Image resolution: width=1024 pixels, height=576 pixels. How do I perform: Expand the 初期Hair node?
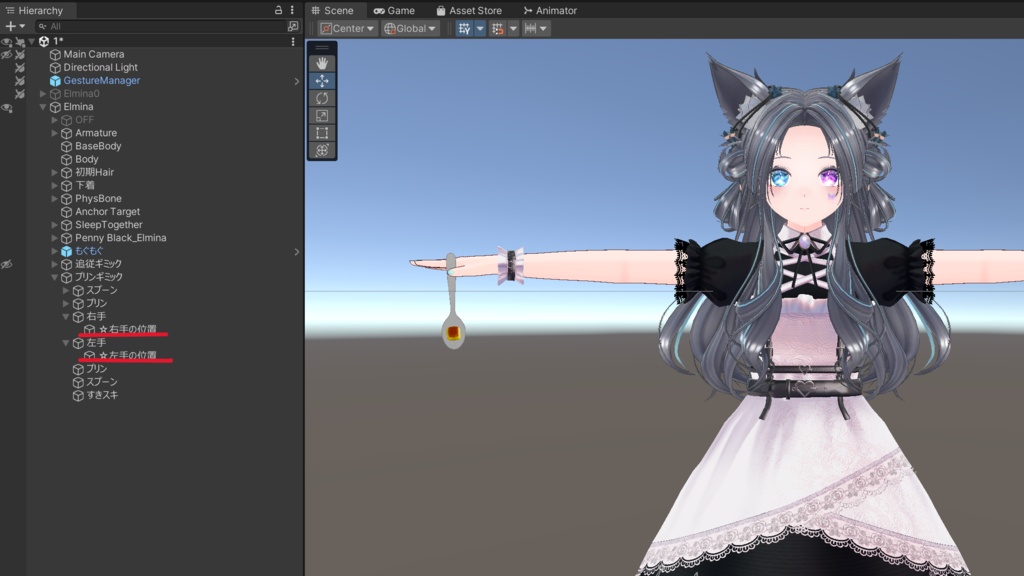pos(54,172)
